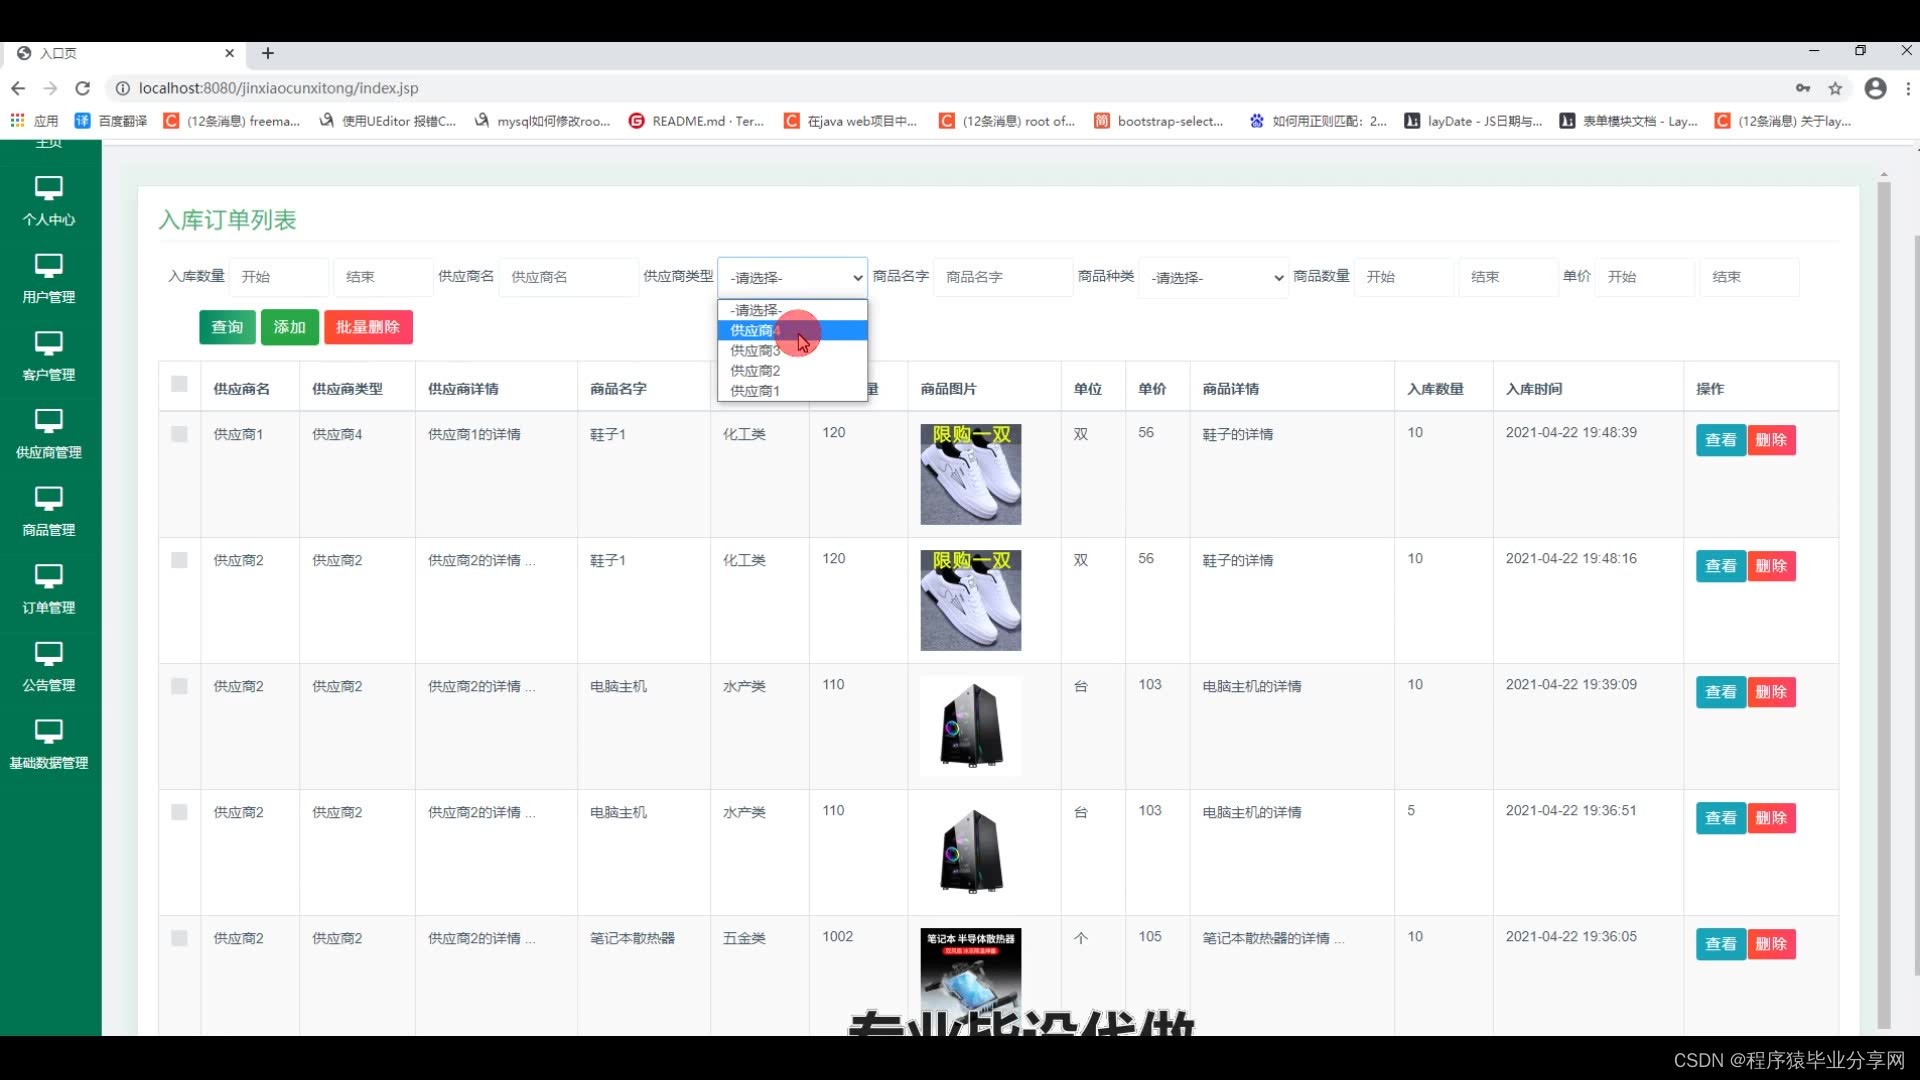Image resolution: width=1920 pixels, height=1080 pixels.
Task: Open 订单管理 sidebar icon
Action: click(x=48, y=576)
